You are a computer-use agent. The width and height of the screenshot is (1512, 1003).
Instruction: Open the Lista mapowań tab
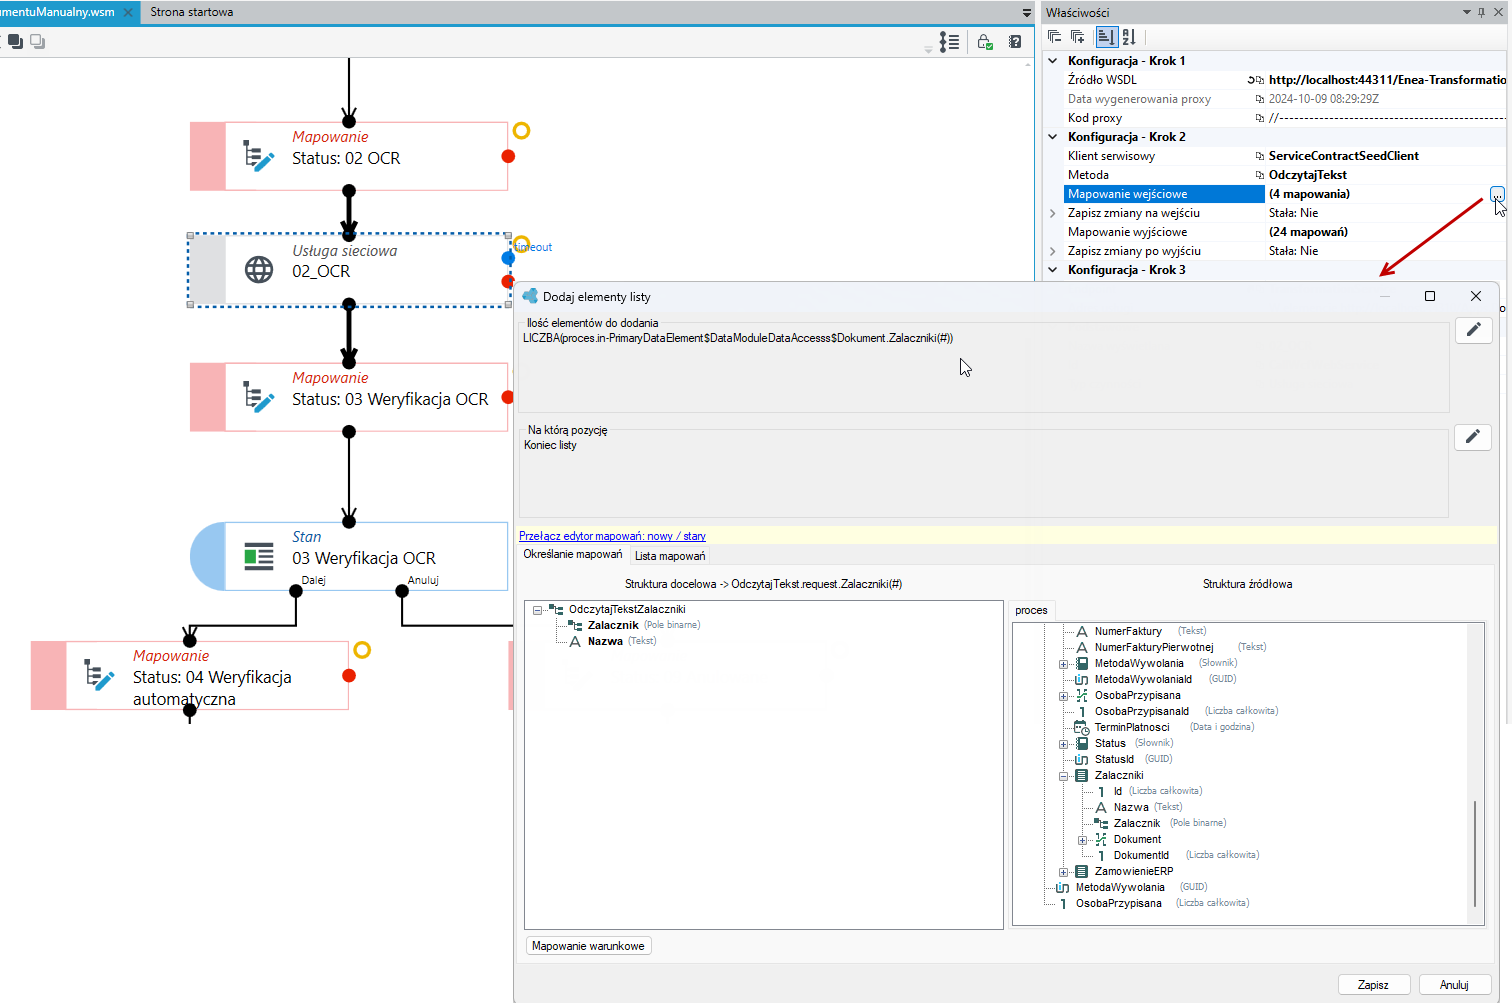tap(670, 556)
